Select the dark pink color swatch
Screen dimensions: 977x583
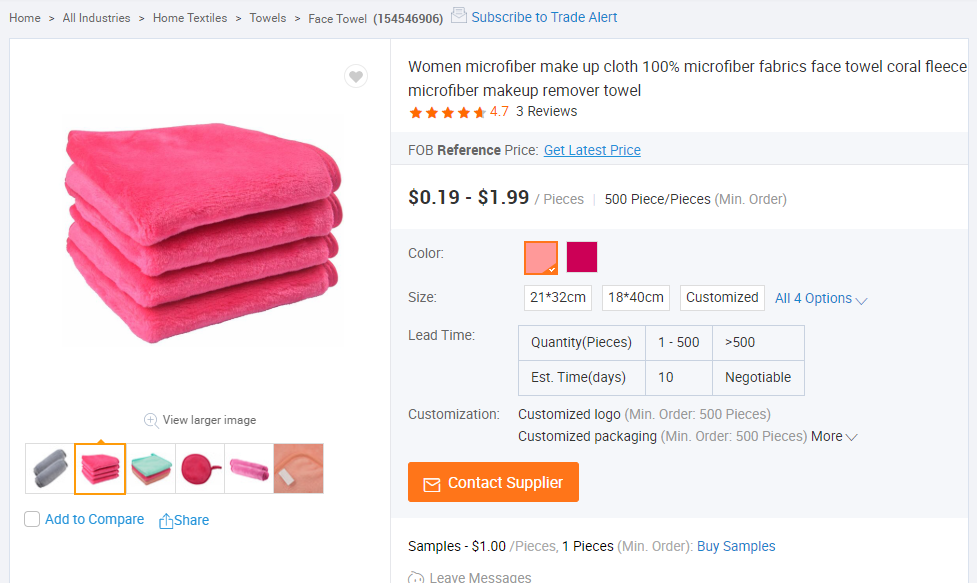coord(582,257)
